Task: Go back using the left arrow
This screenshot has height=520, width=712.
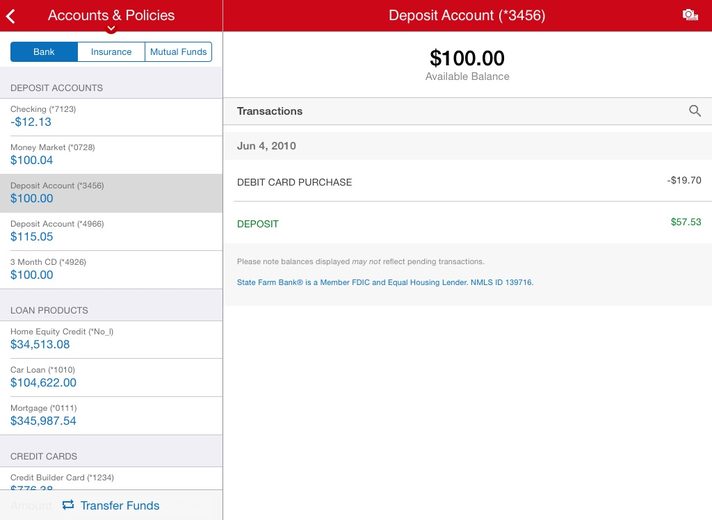Action: (11, 16)
